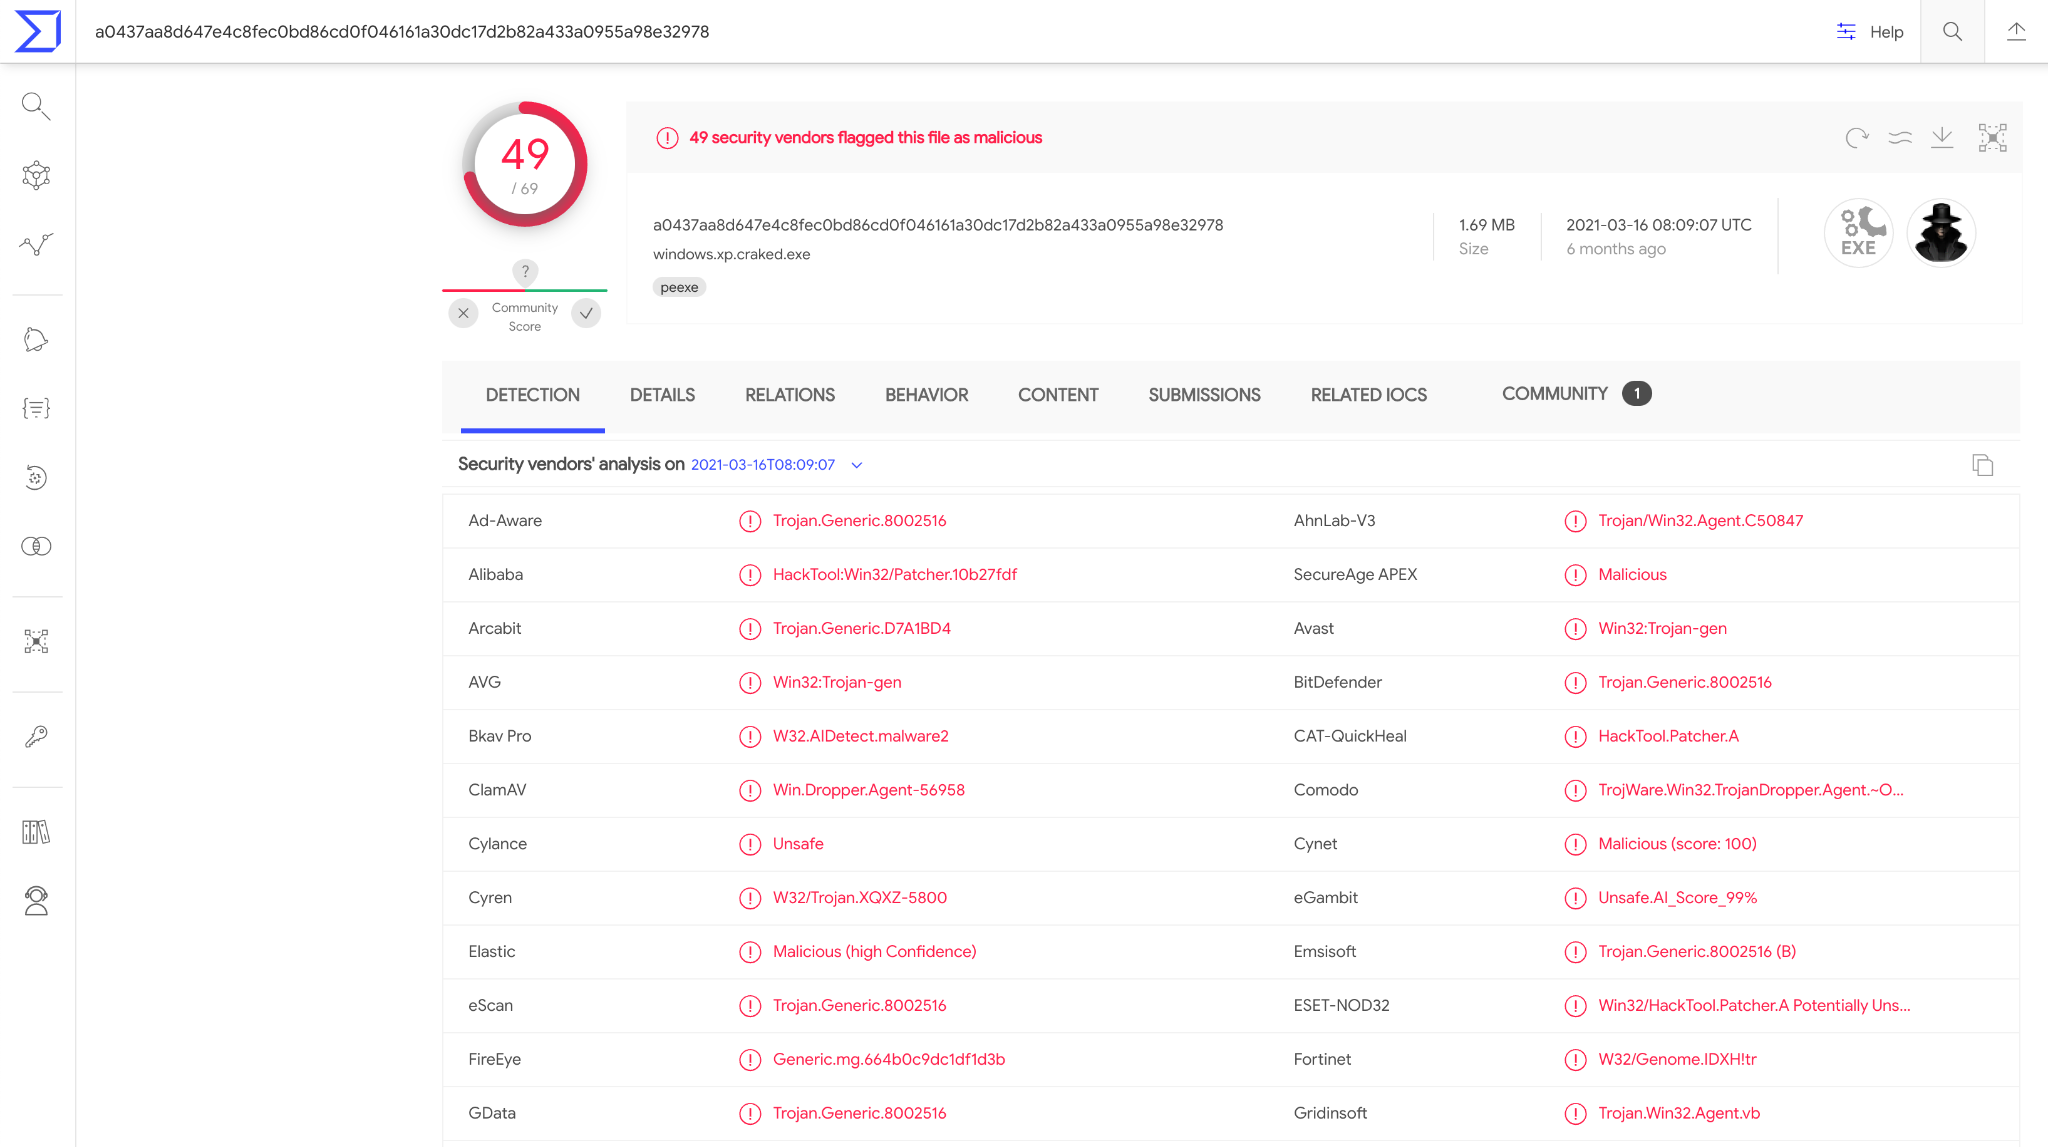Click the file hash search field
This screenshot has height=1147, width=2048.
tap(401, 31)
